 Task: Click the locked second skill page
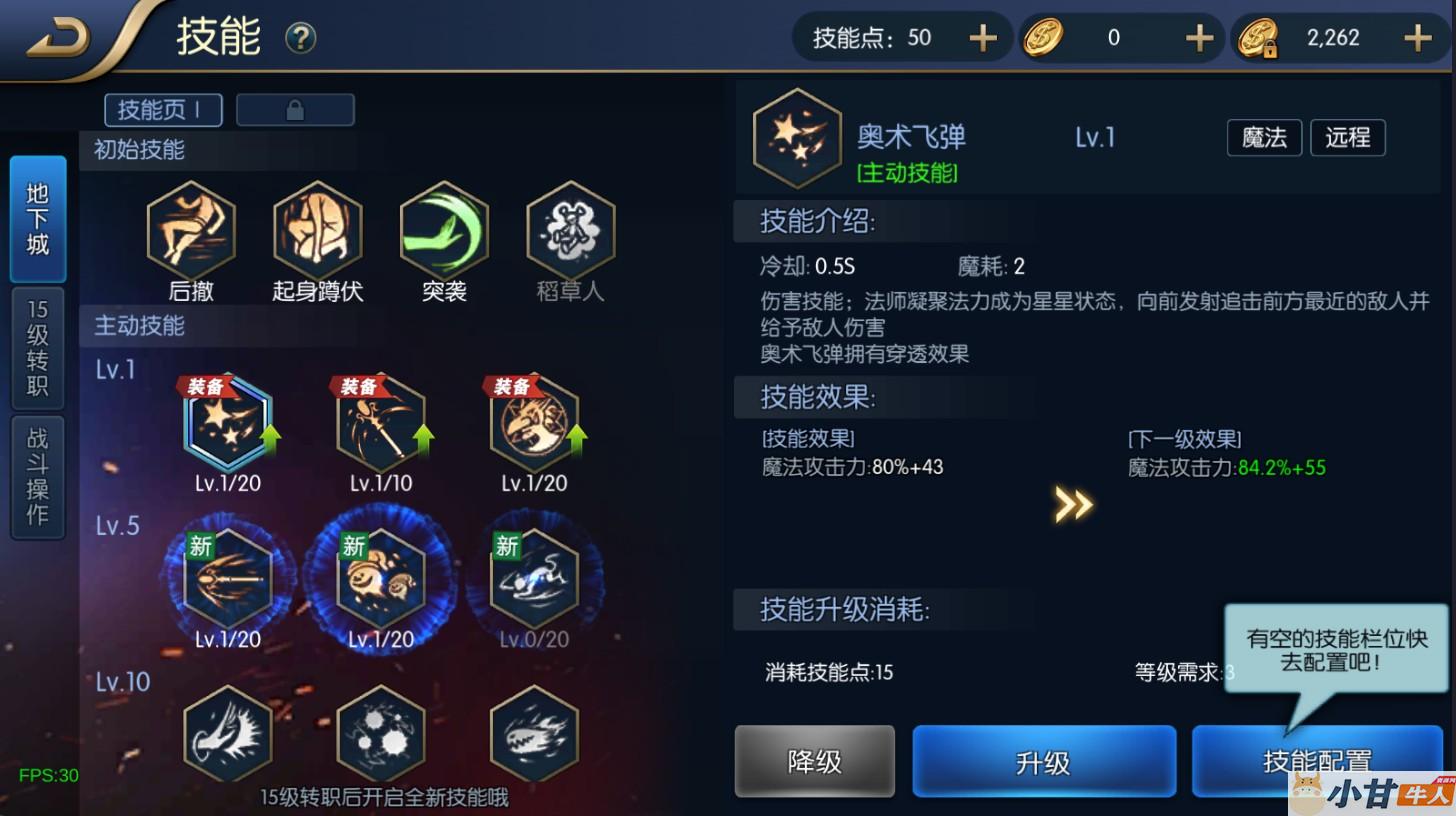coord(295,110)
